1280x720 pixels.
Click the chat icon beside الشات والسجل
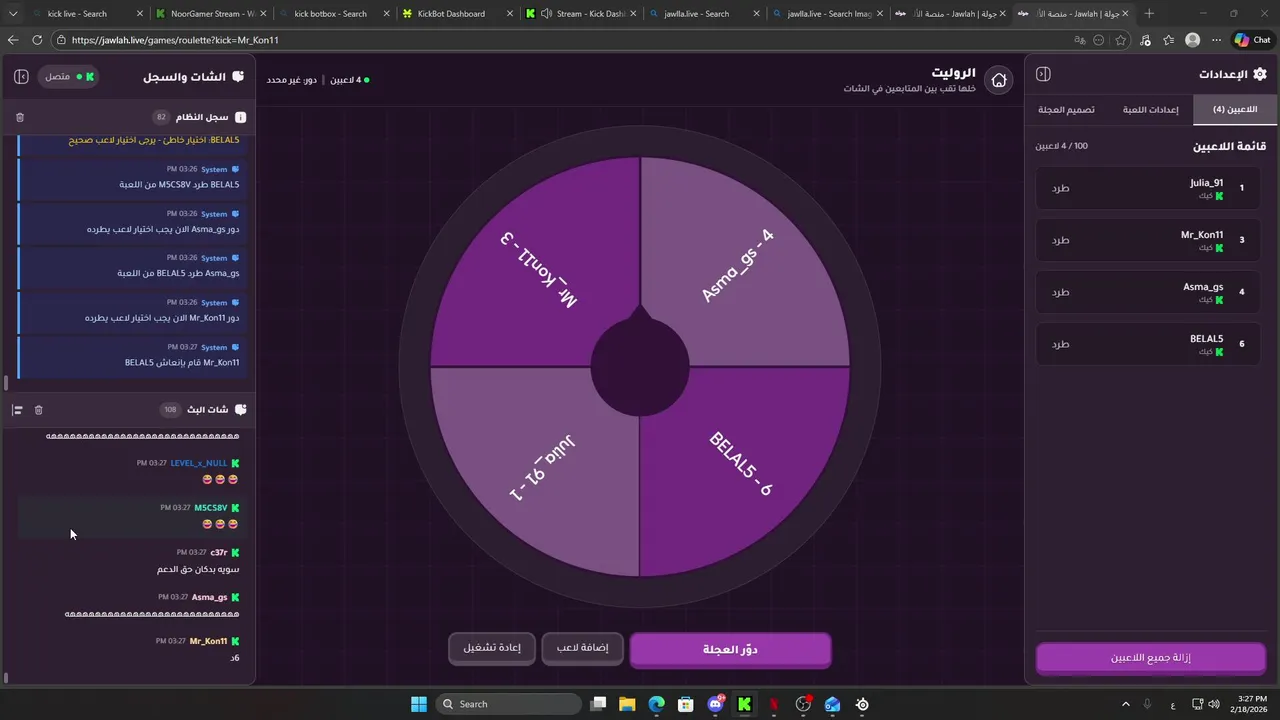[x=238, y=76]
